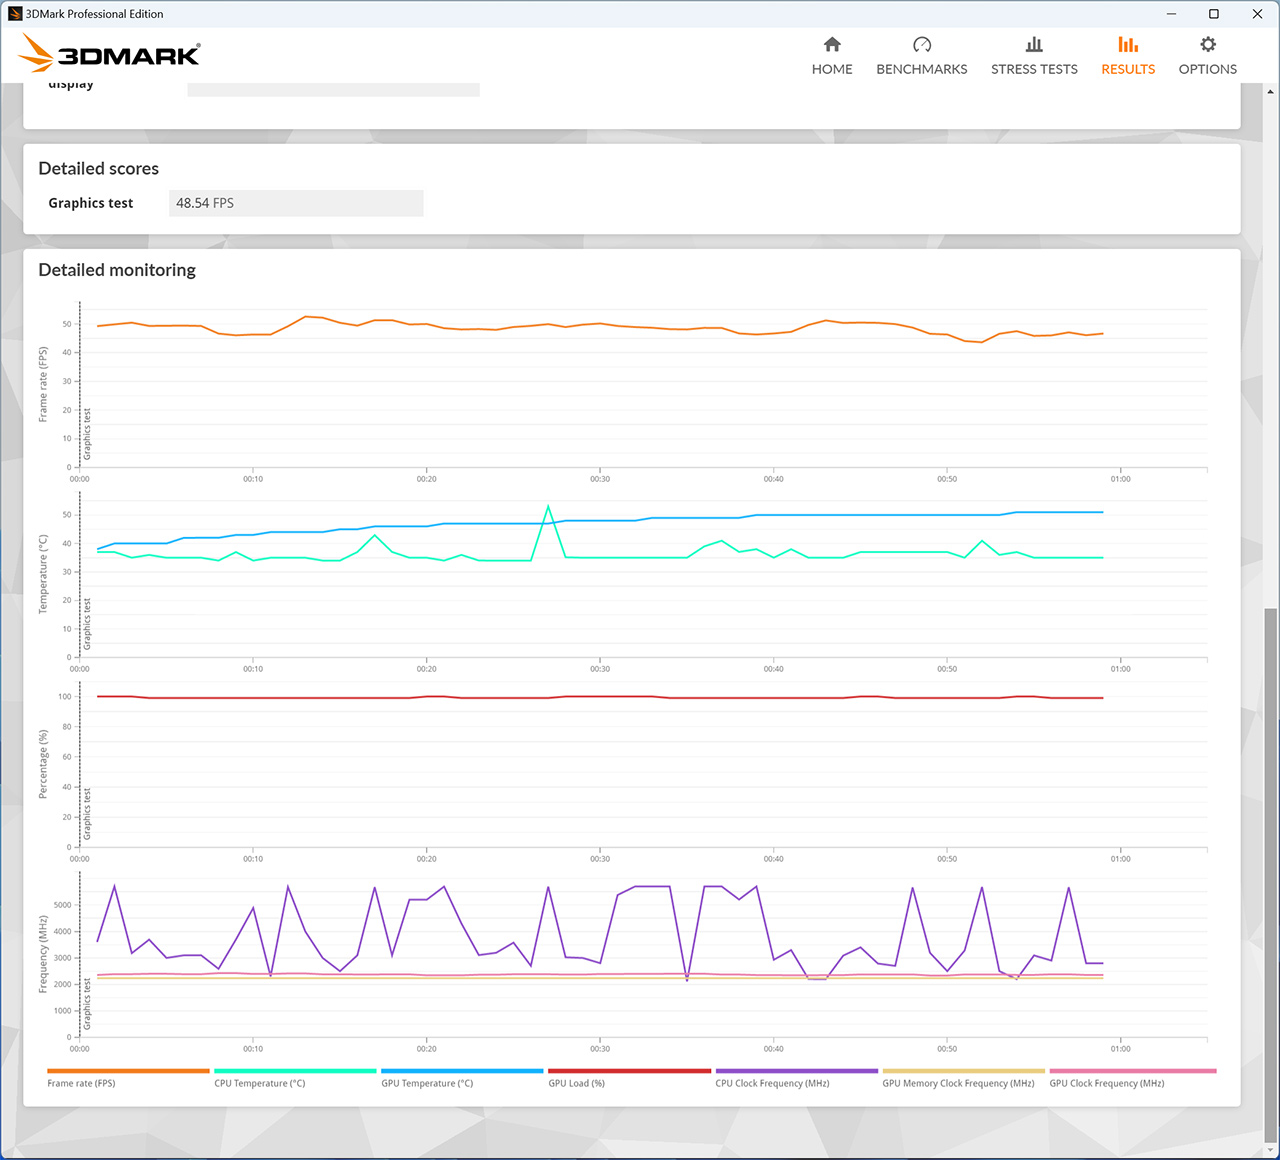Toggle GPU Clock Frequency legend swatch
This screenshot has width=1280, height=1160.
click(1132, 1071)
